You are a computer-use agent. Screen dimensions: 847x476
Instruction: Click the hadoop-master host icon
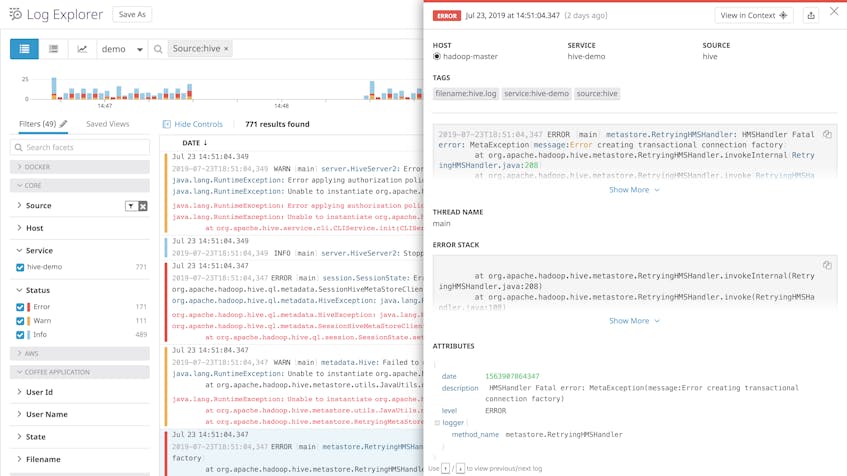(436, 56)
